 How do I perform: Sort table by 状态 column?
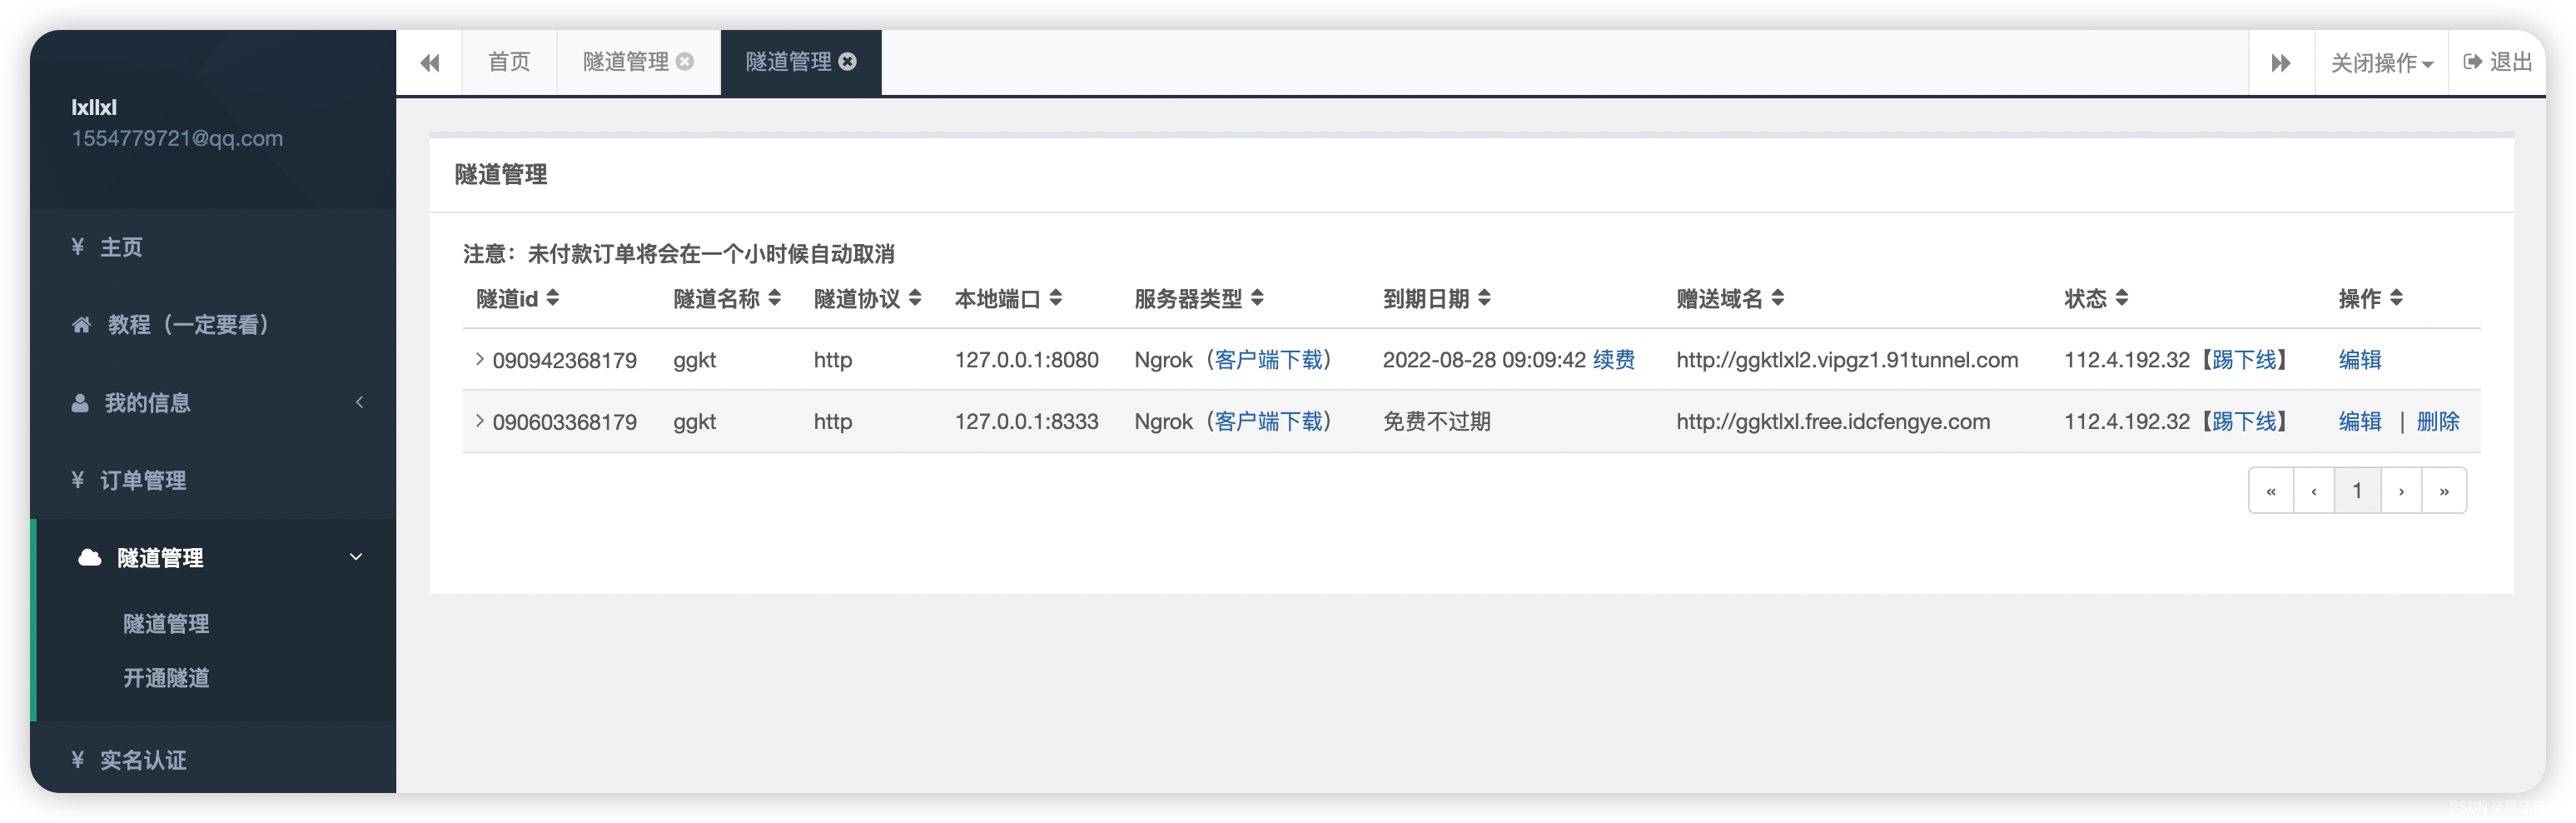coord(2096,298)
